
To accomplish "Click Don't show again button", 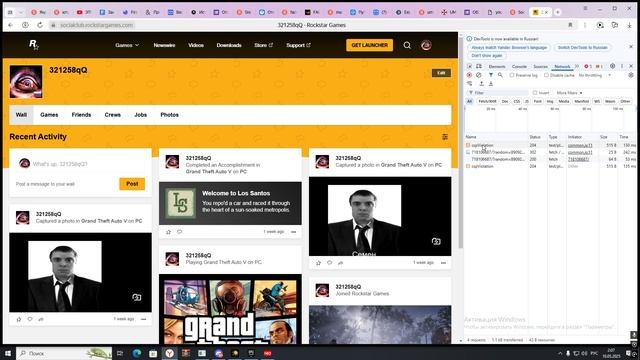I will point(487,56).
